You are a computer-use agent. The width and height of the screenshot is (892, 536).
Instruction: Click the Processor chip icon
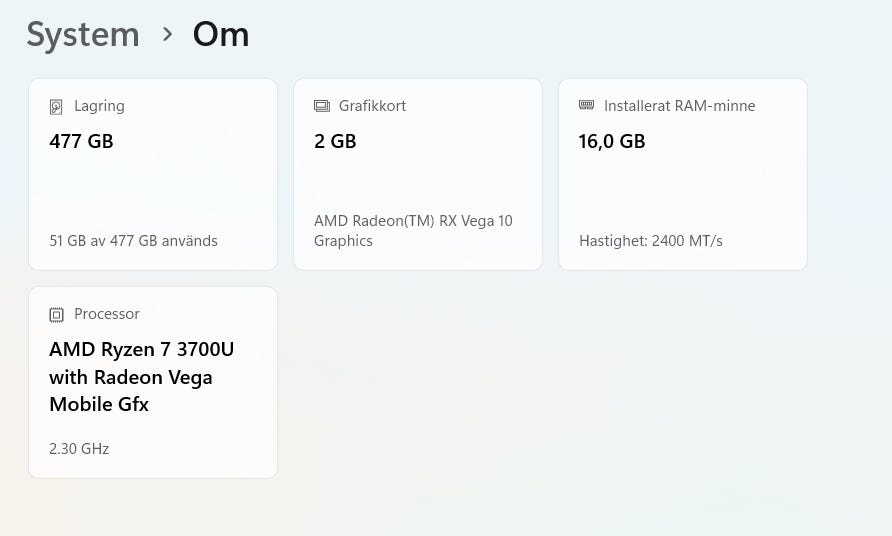pyautogui.click(x=56, y=315)
